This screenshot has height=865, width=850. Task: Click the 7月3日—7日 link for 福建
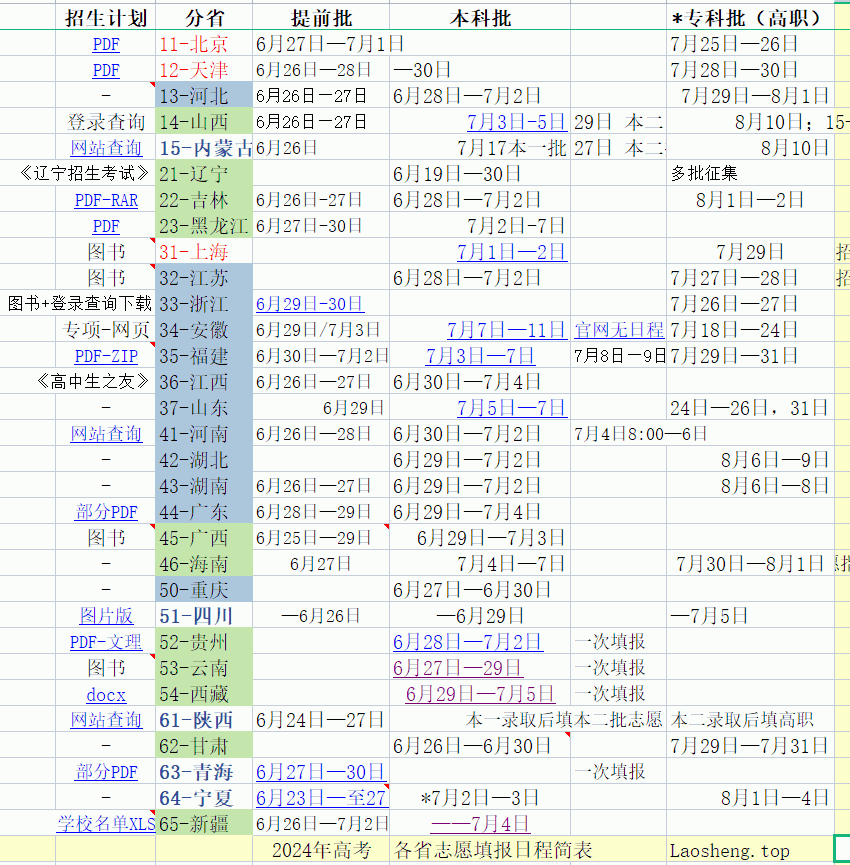coord(480,356)
